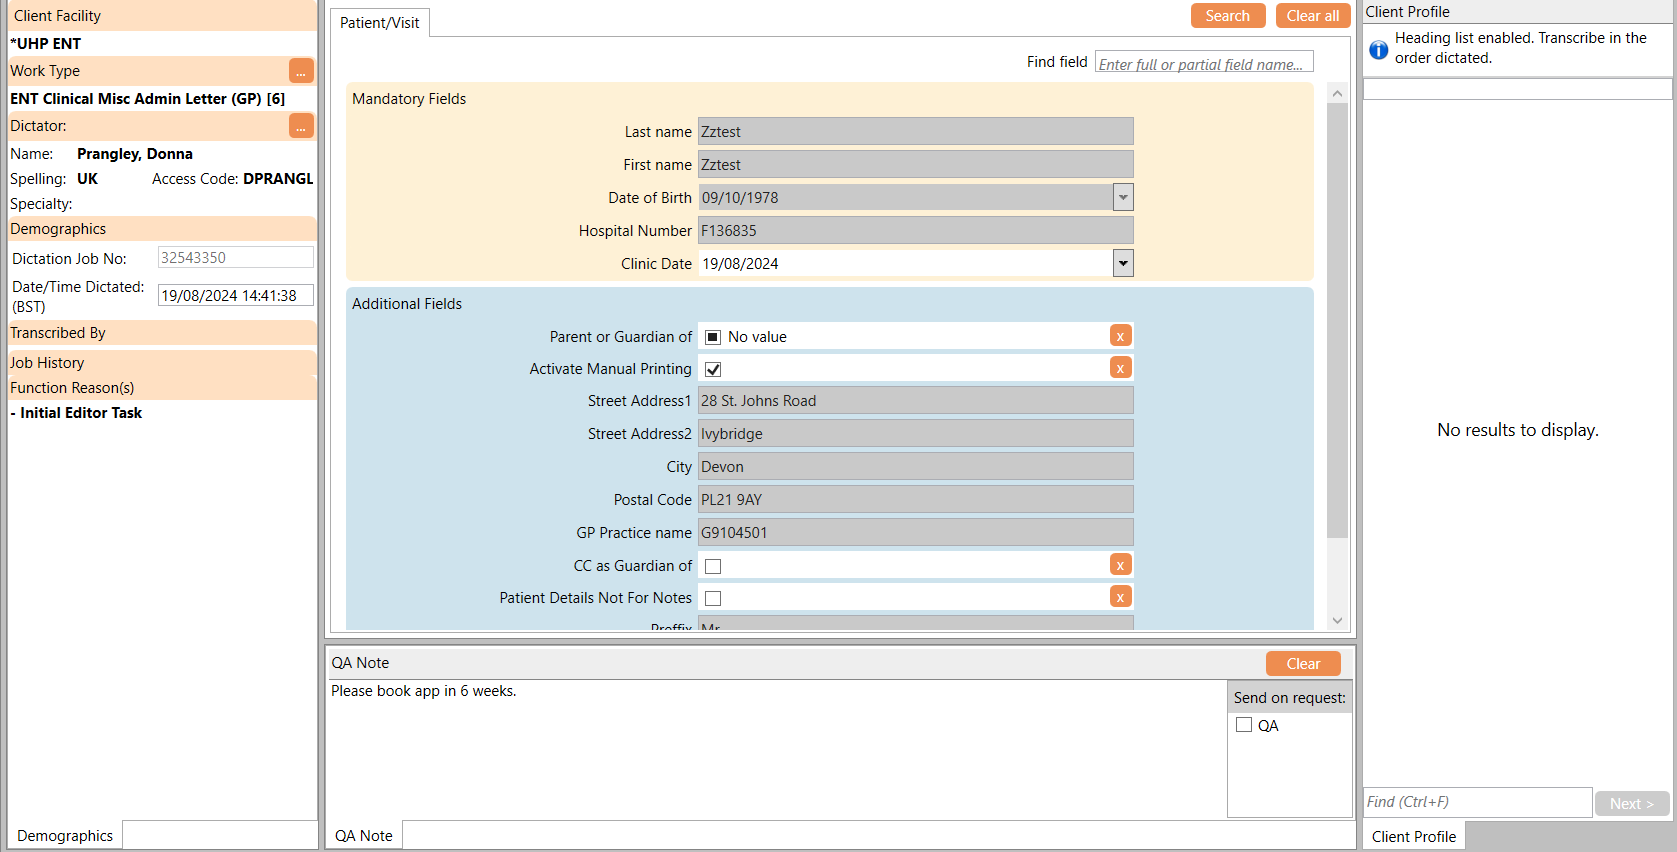The height and width of the screenshot is (852, 1677).
Task: Collapse the Client Facility header
Action: coord(162,16)
